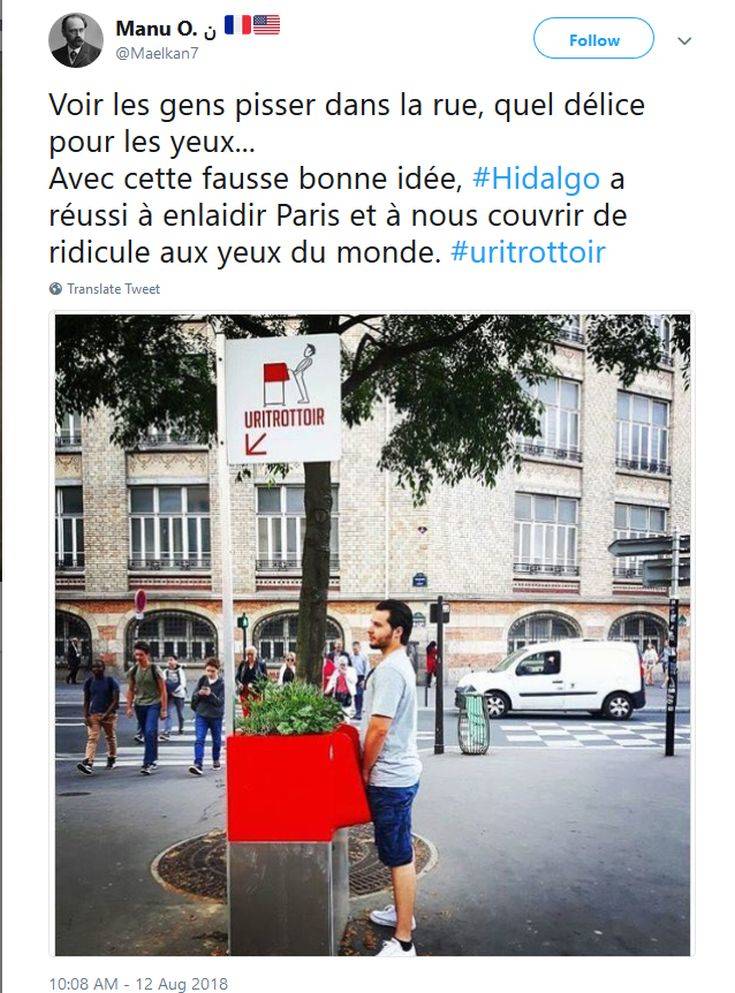Screen dimensions: 735x993
Task: Open the Manu O. display name link
Action: (x=156, y=28)
